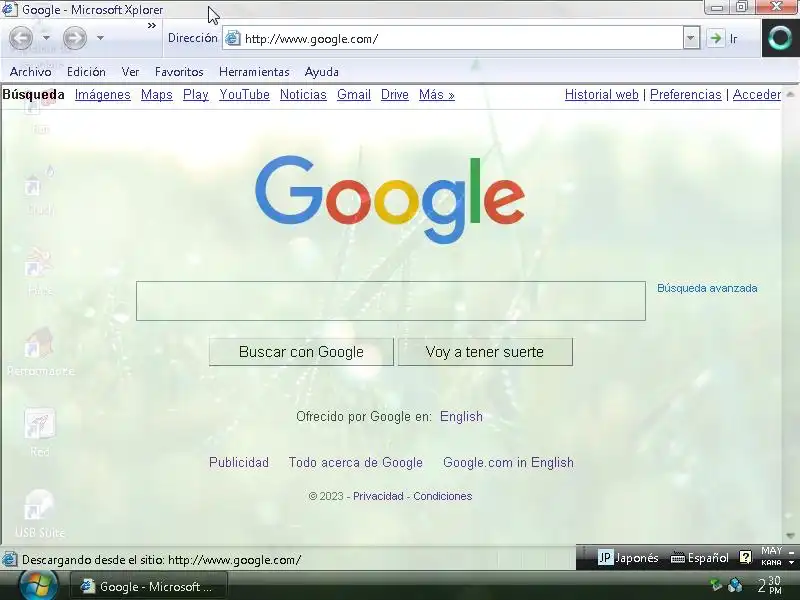Screen dimensions: 800x600
Task: Open the Archivo menu
Action: point(31,72)
